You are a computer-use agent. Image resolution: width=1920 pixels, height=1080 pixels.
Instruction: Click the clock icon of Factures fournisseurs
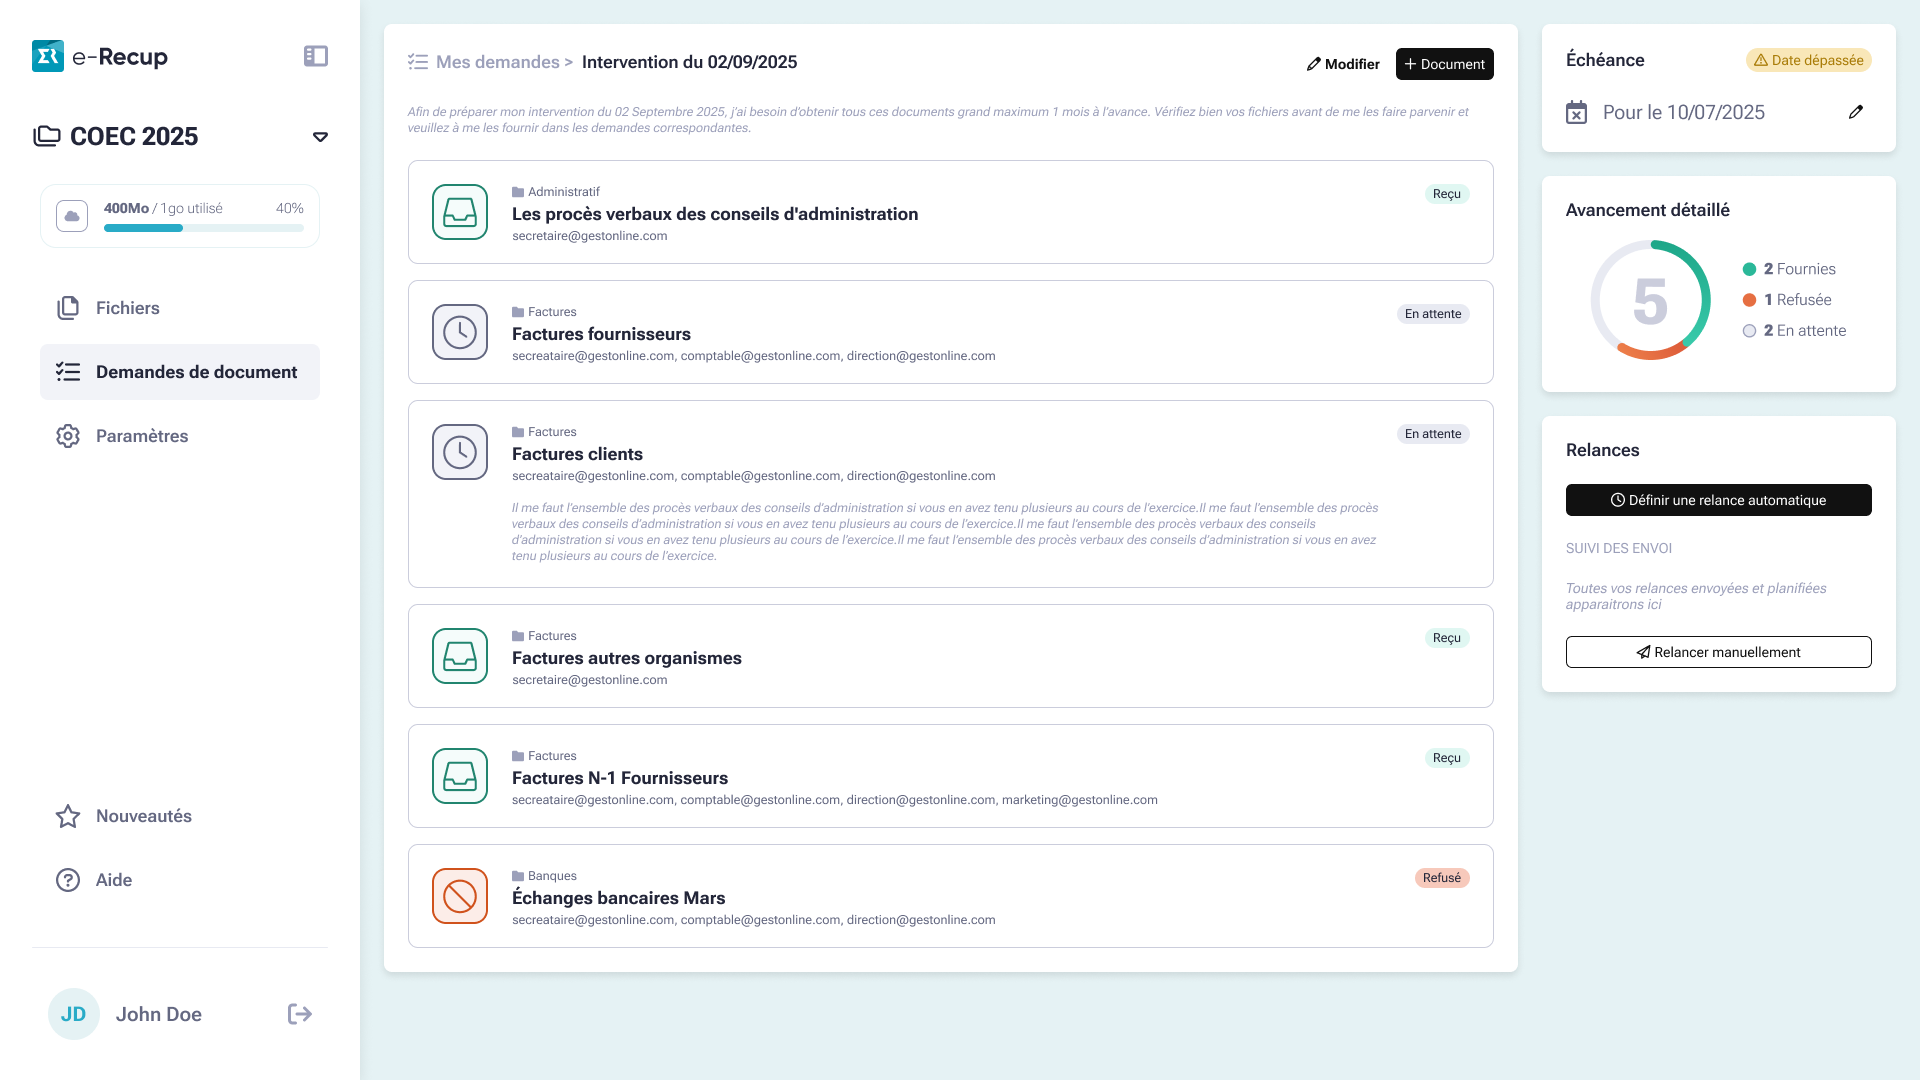(x=460, y=332)
